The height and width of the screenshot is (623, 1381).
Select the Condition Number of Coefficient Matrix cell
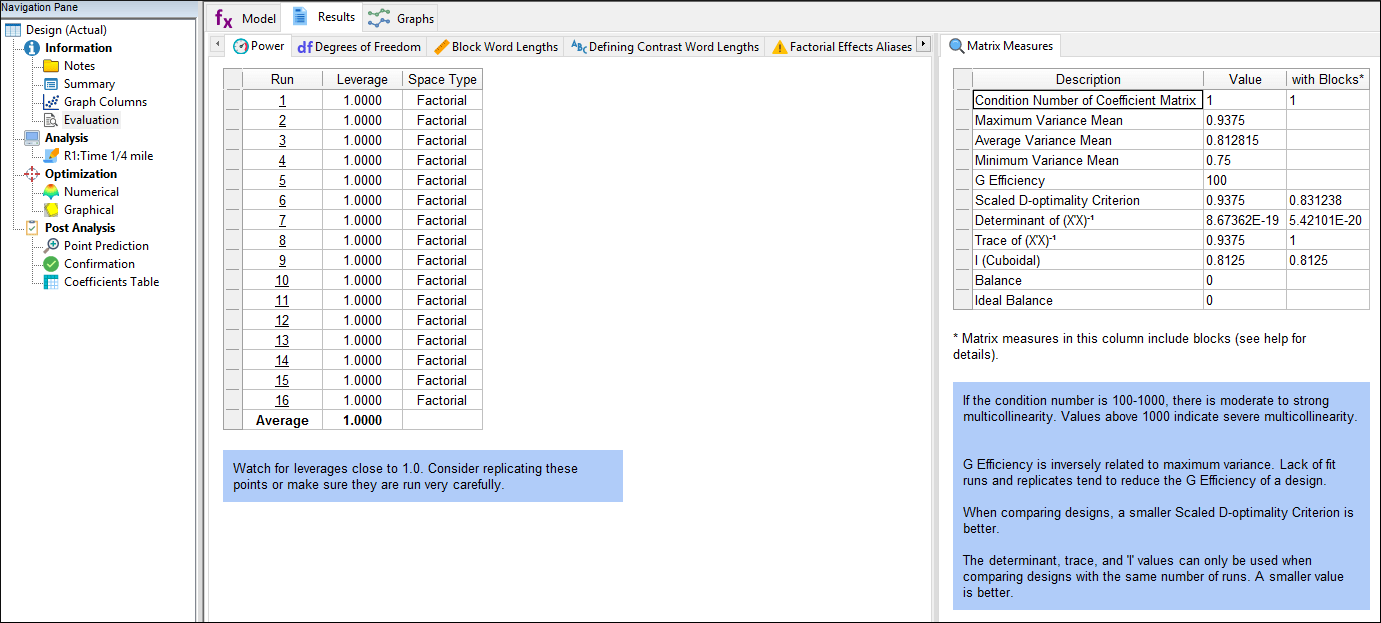coord(1087,100)
